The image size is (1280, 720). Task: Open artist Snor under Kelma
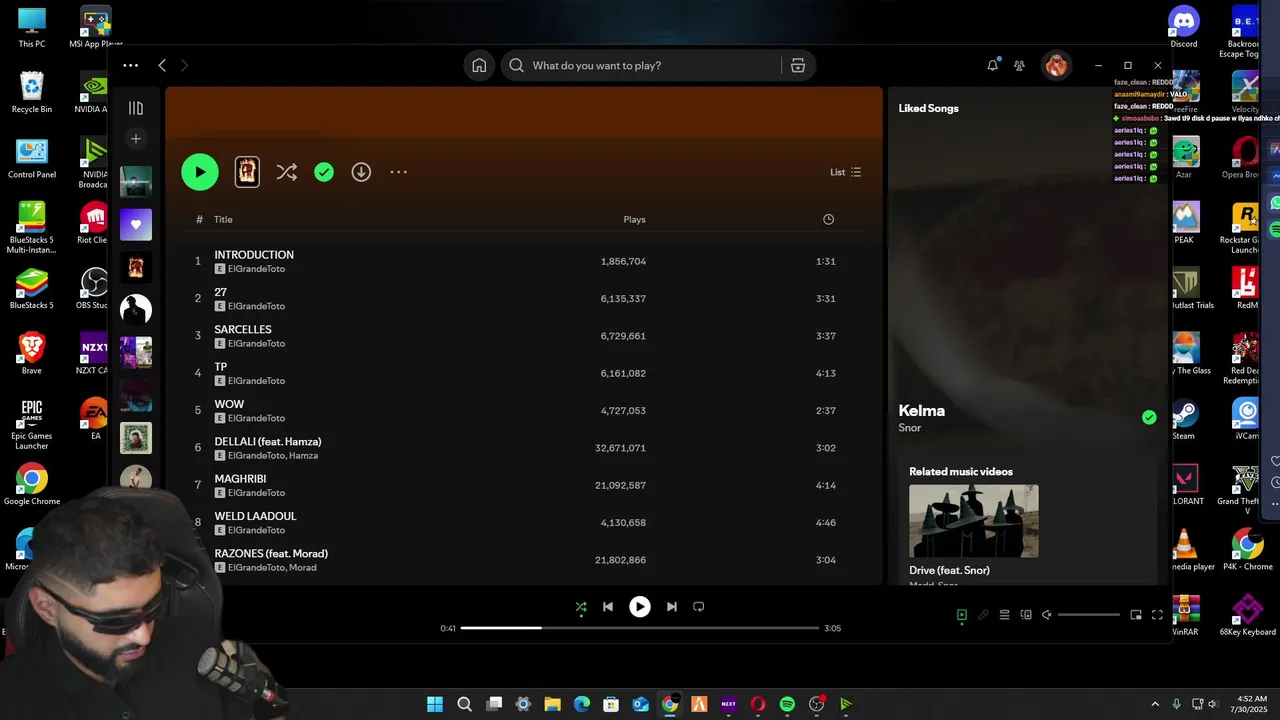click(910, 428)
